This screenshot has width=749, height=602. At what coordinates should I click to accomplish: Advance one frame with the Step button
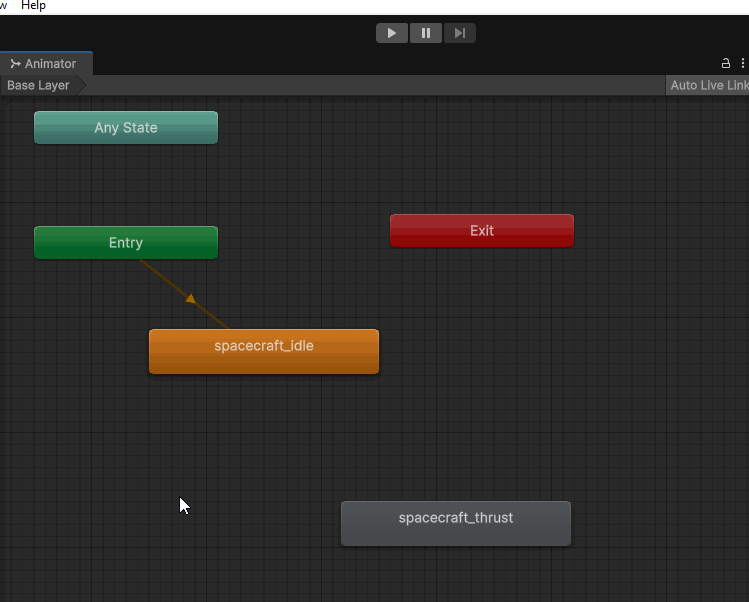(x=460, y=33)
